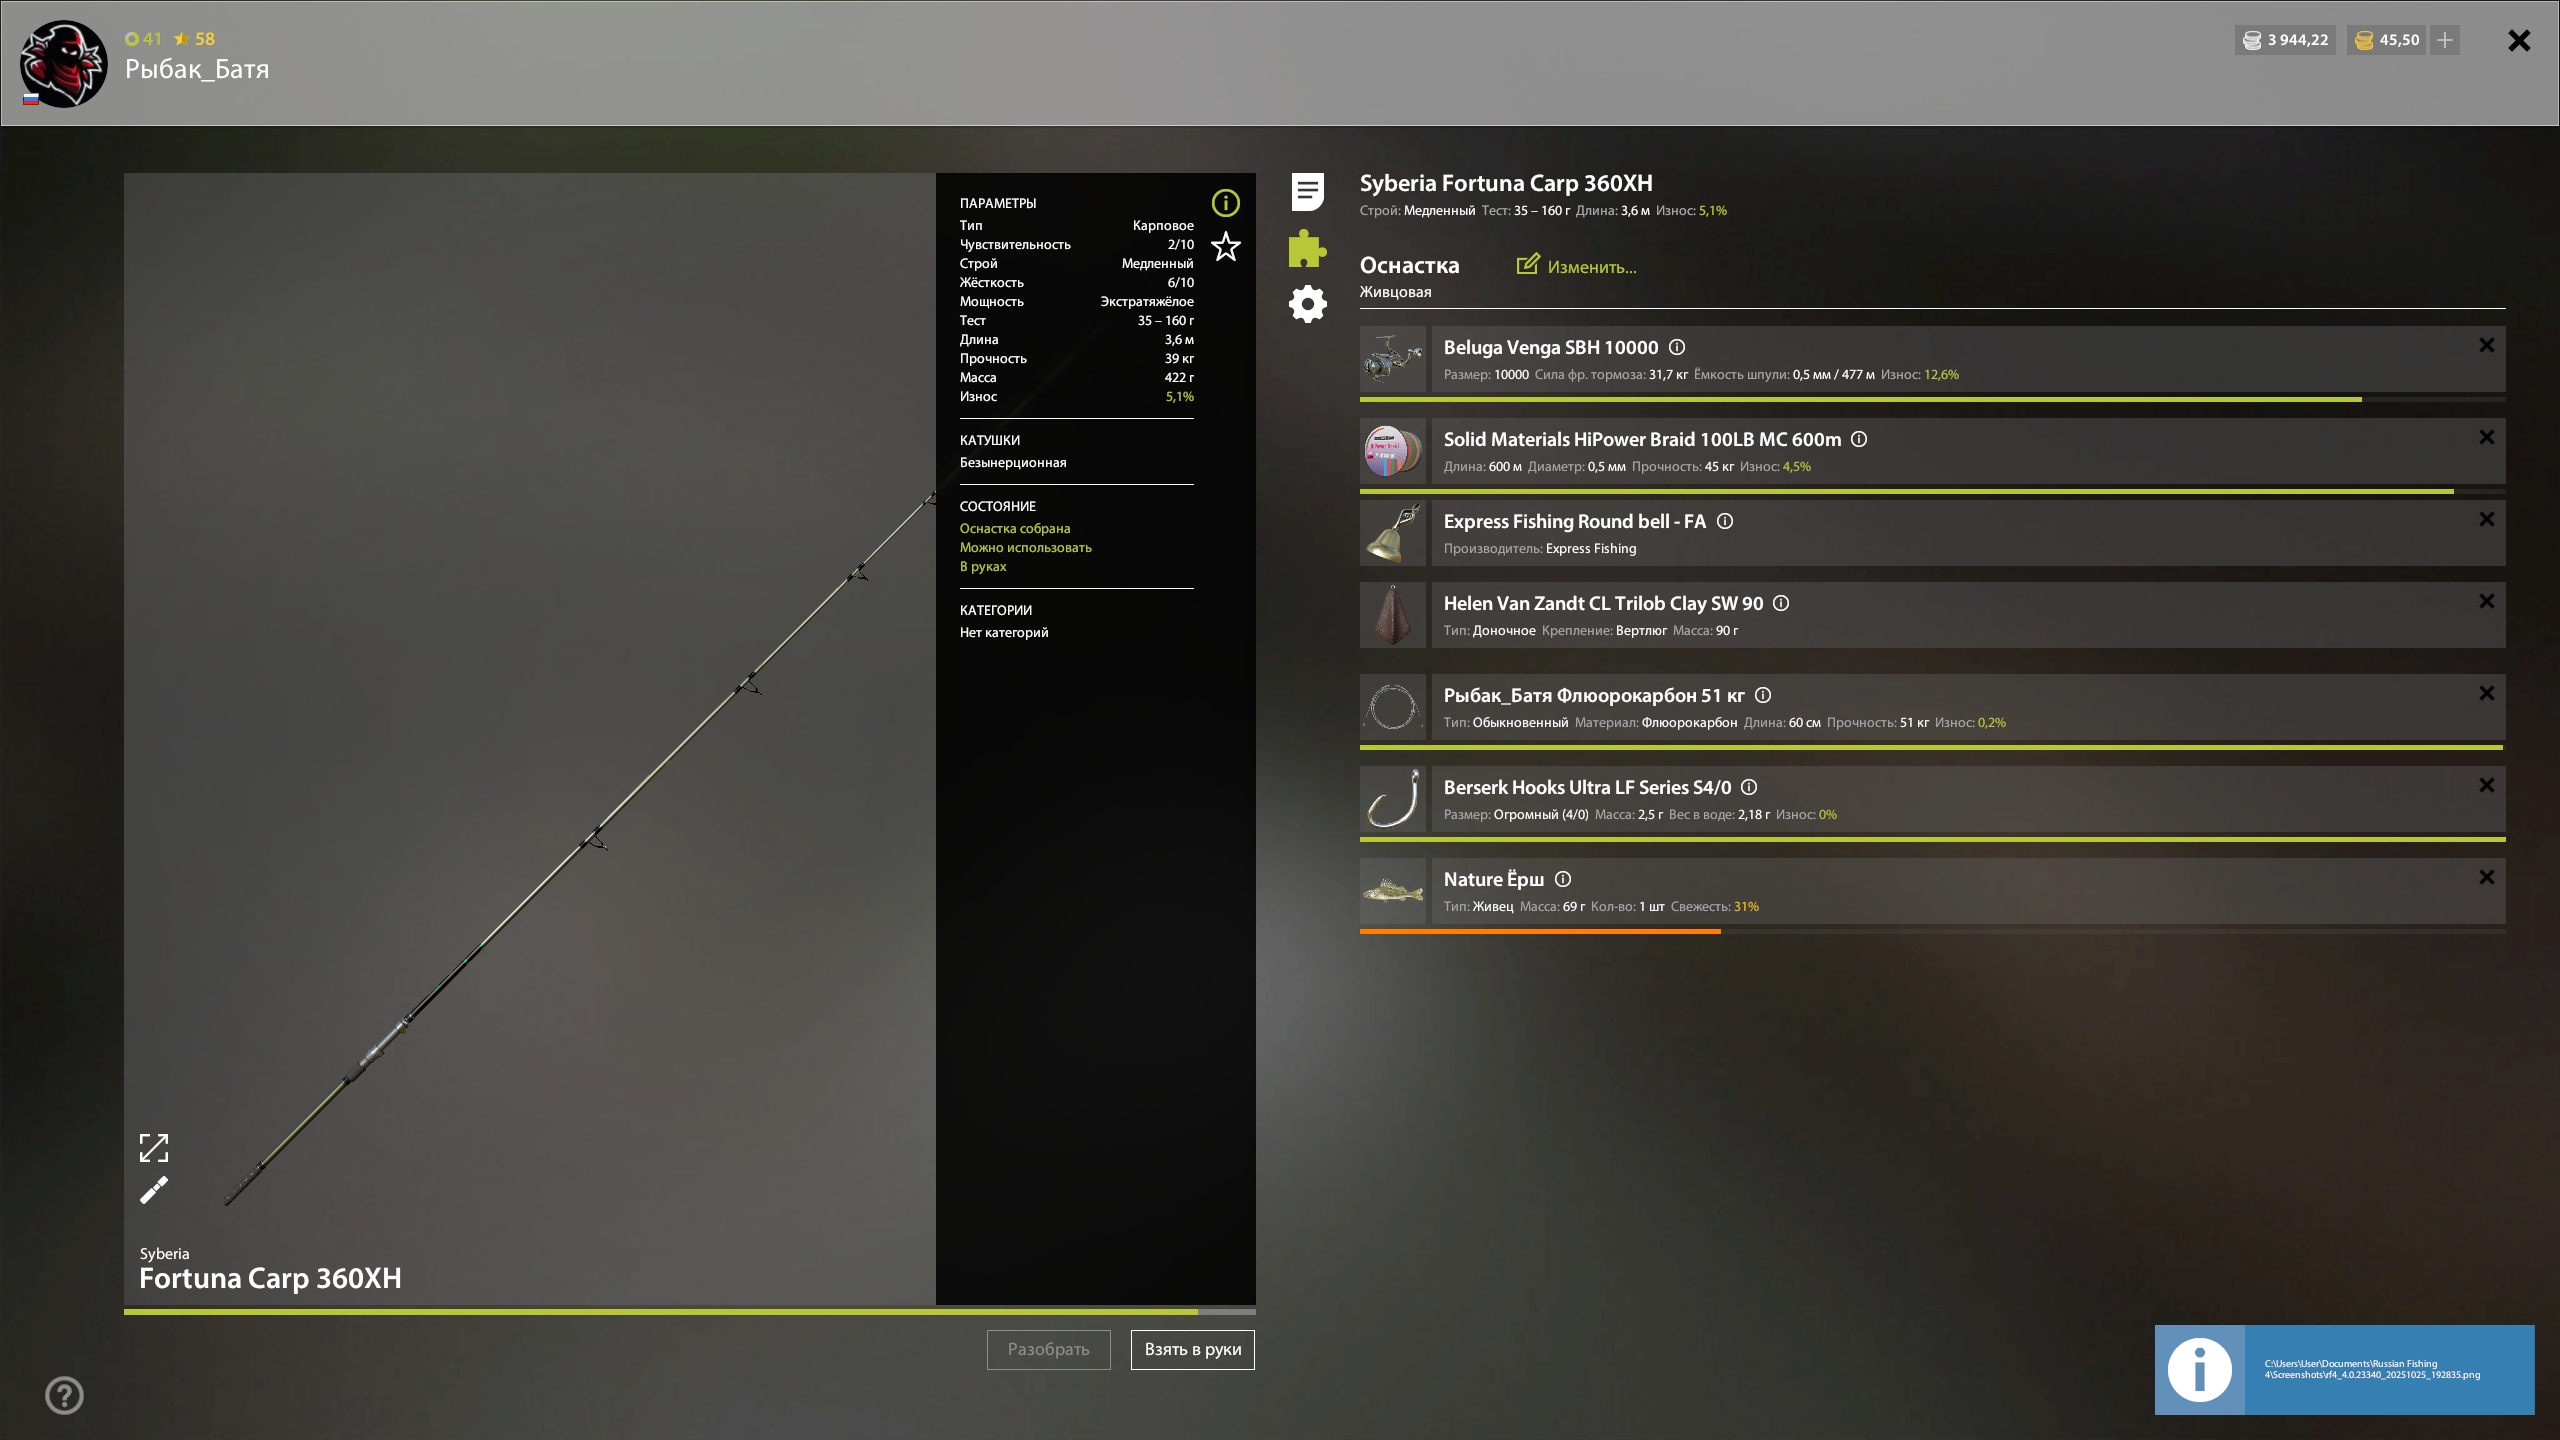Remove the Helen Van Zandt Trilob sinker
The height and width of the screenshot is (1440, 2560).
coord(2486,601)
